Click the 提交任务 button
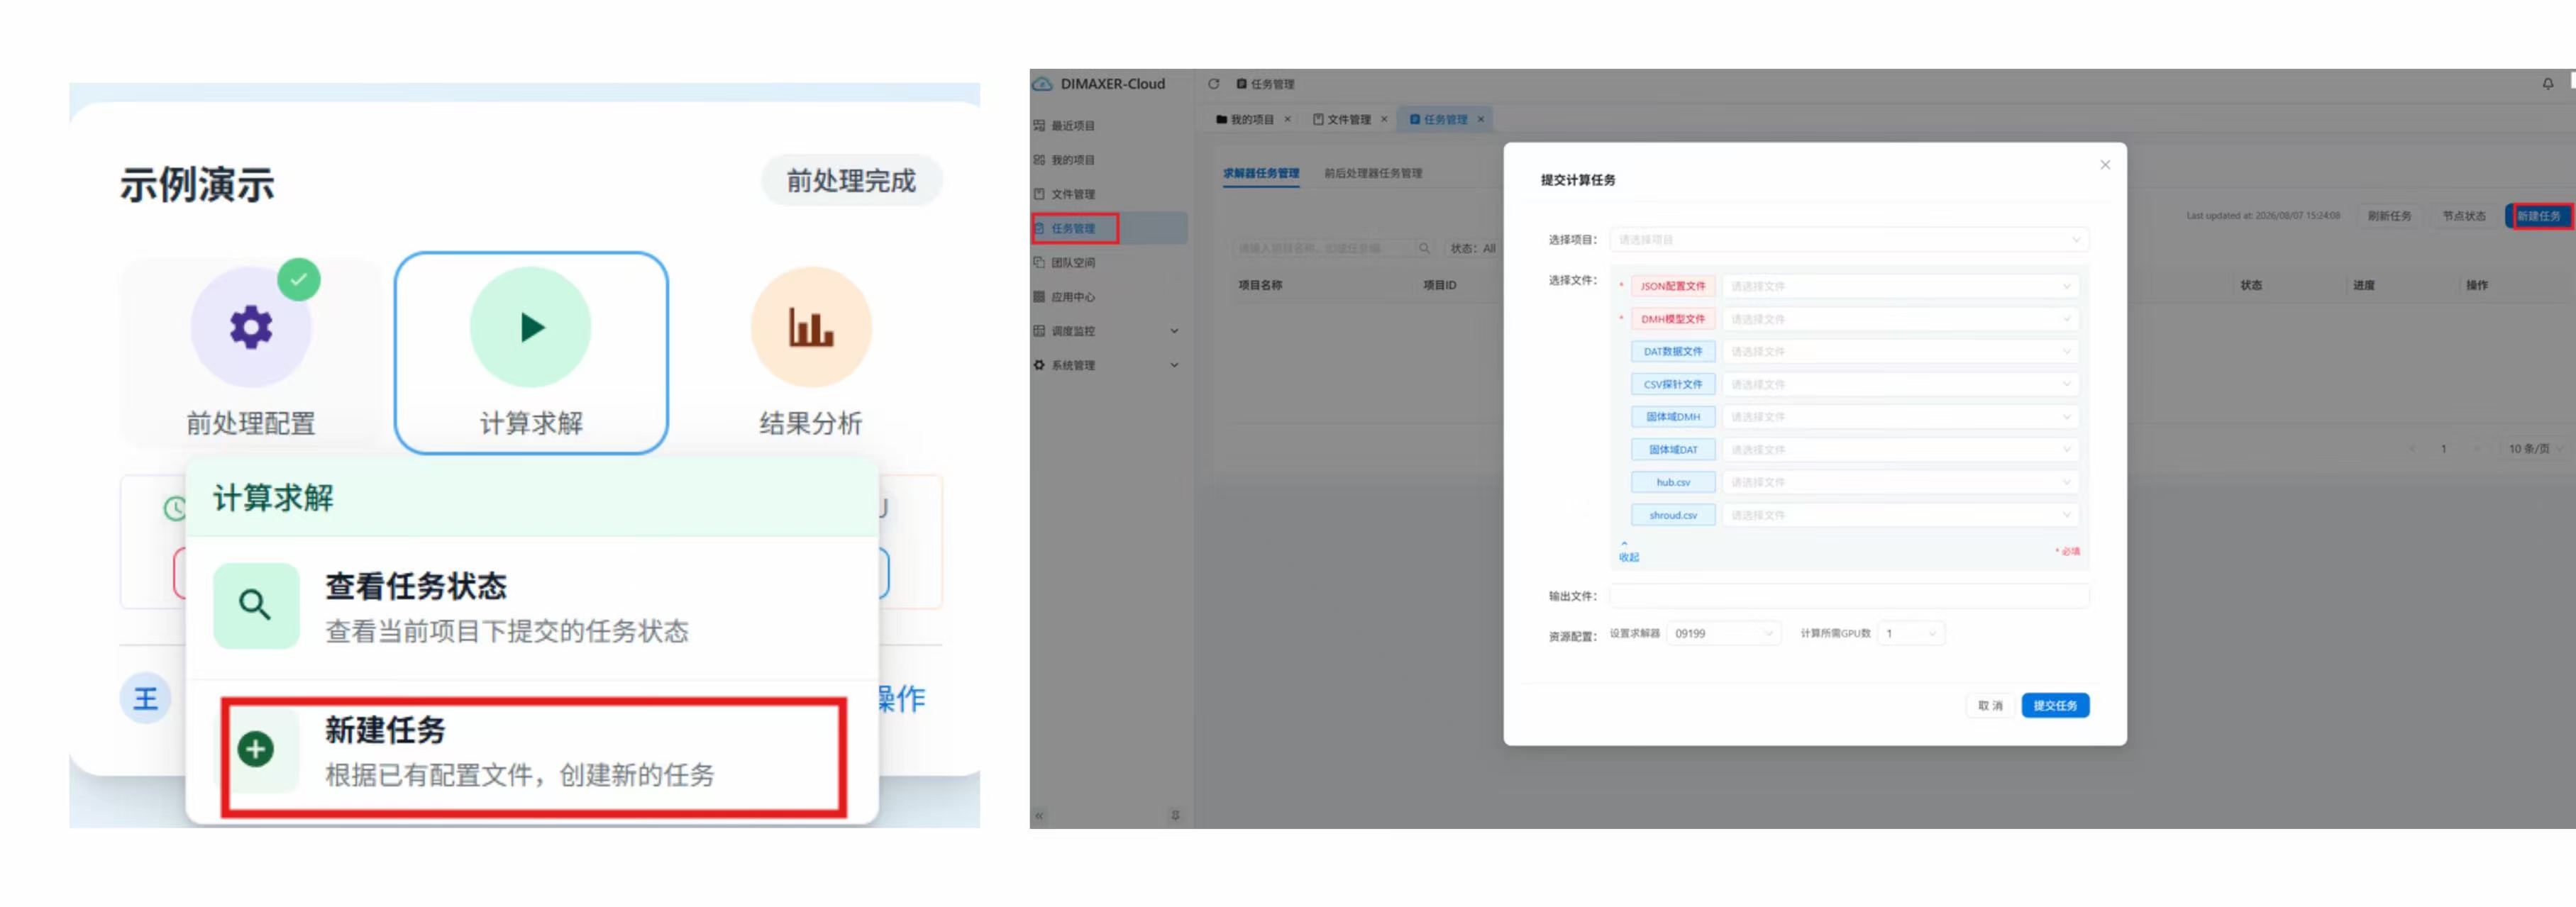Viewport: 2576px width, 907px height. click(2054, 705)
